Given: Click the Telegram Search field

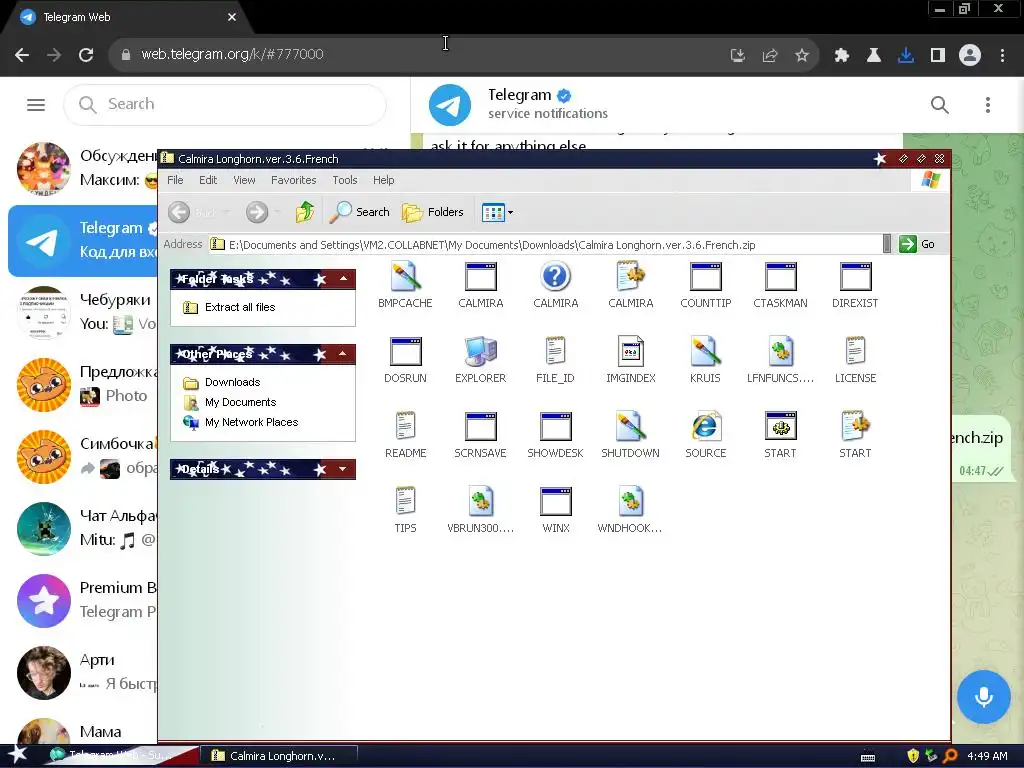Looking at the screenshot, I should click(225, 104).
